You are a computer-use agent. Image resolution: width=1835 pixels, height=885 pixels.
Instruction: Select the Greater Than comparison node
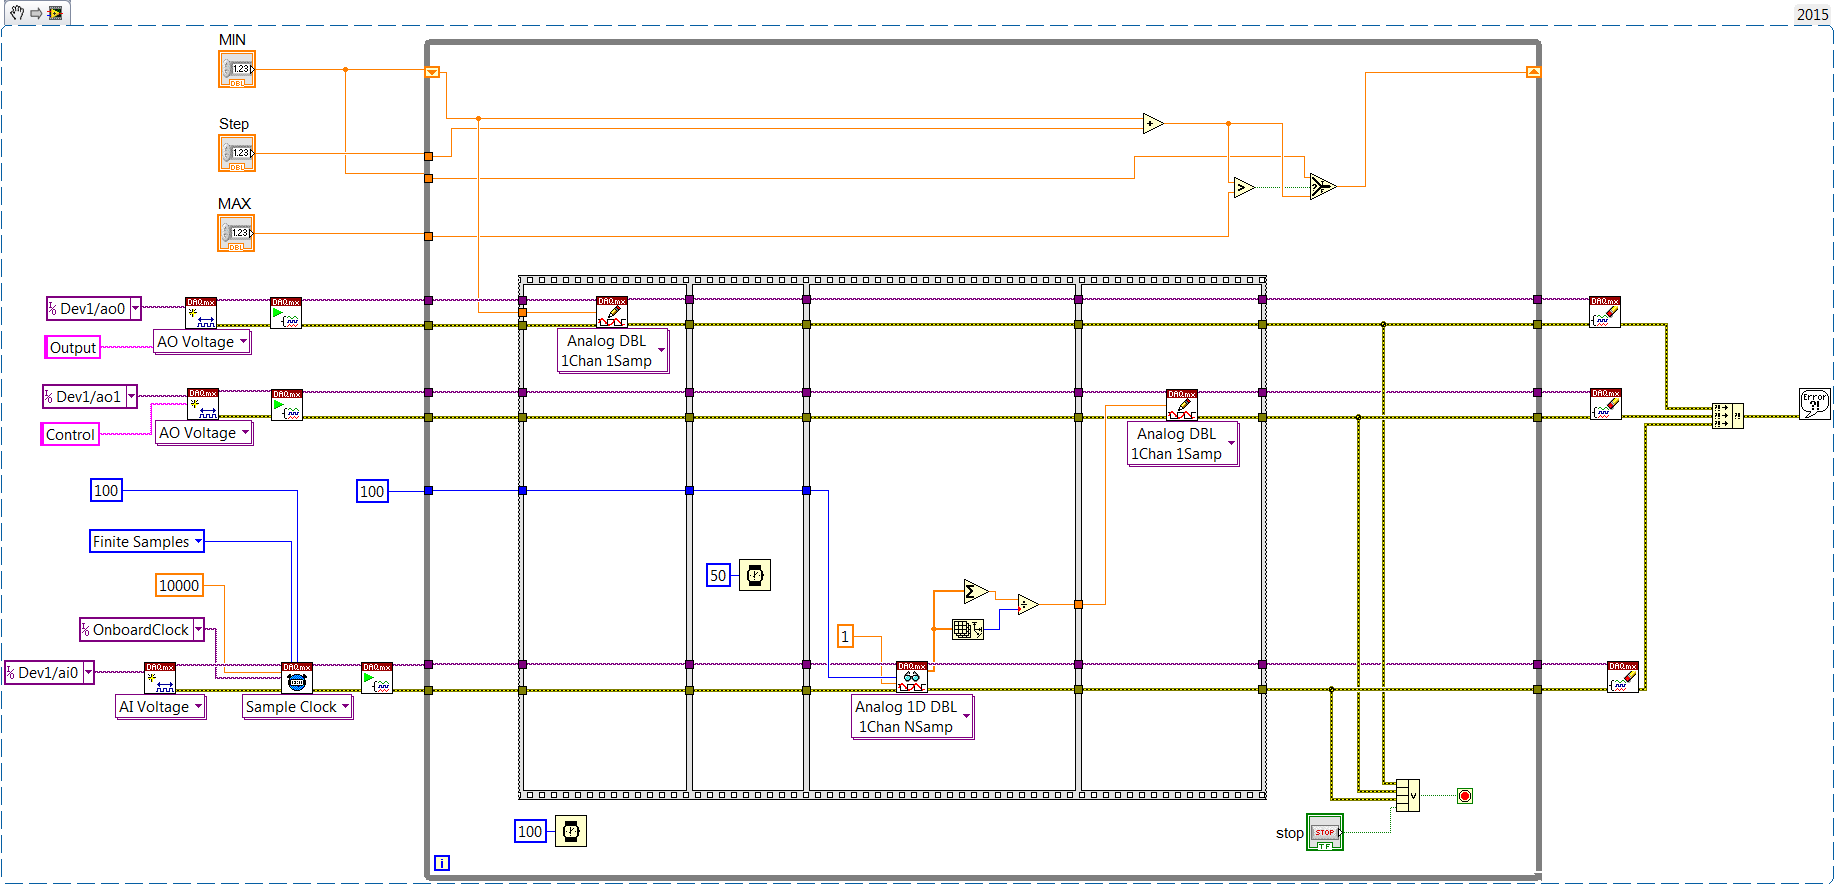(1243, 187)
